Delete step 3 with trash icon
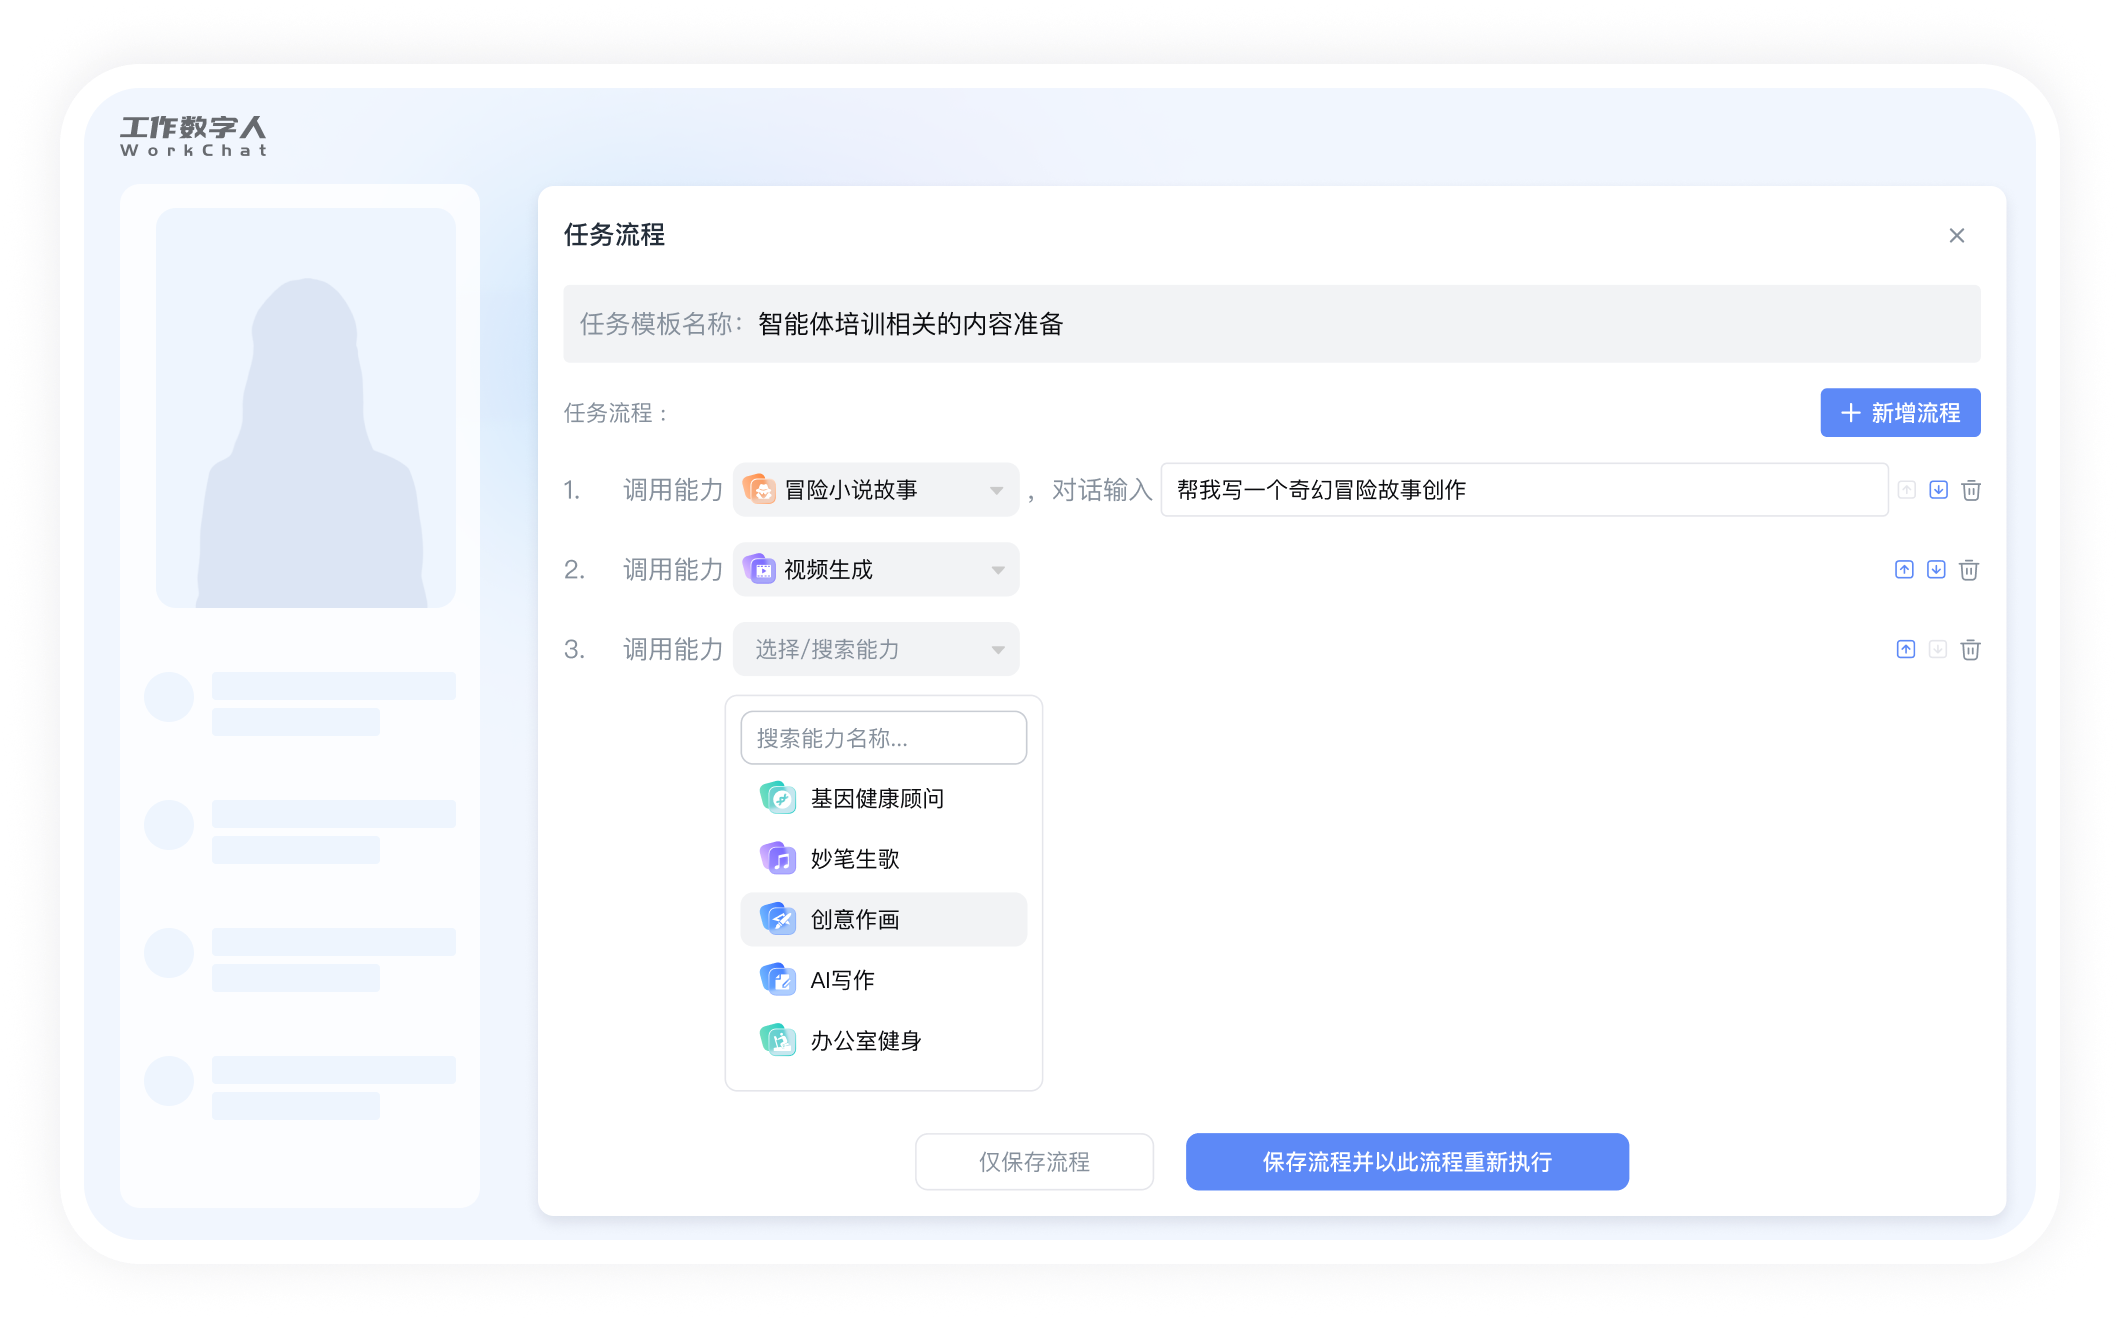 pos(1970,650)
